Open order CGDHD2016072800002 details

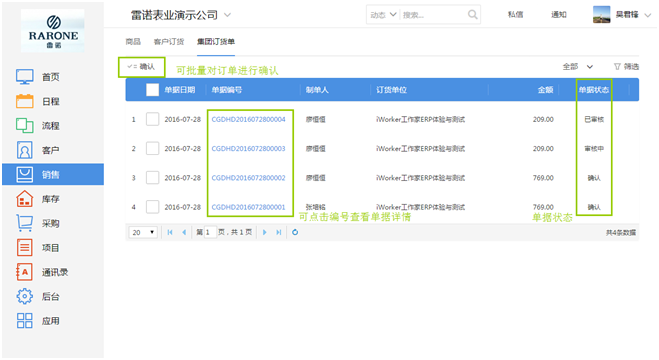point(248,178)
